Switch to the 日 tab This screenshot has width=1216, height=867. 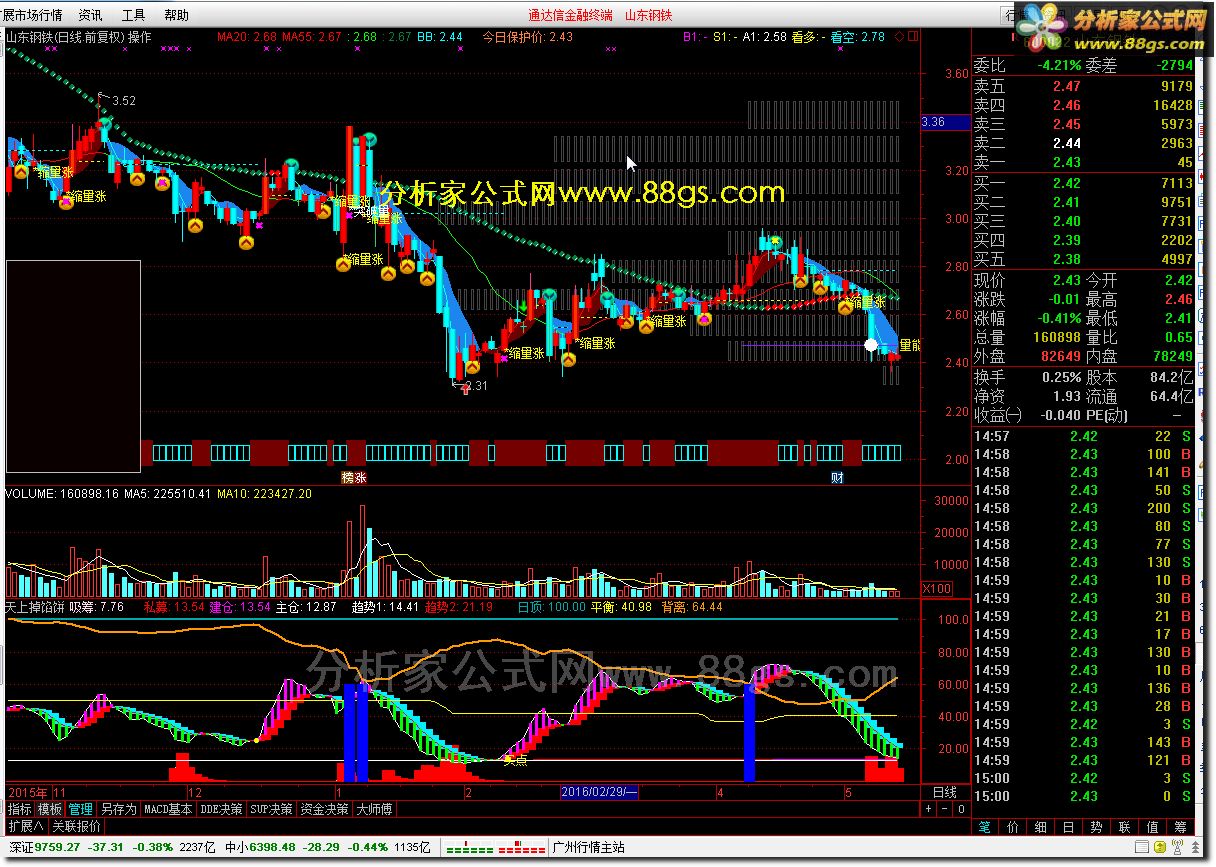click(x=1068, y=827)
